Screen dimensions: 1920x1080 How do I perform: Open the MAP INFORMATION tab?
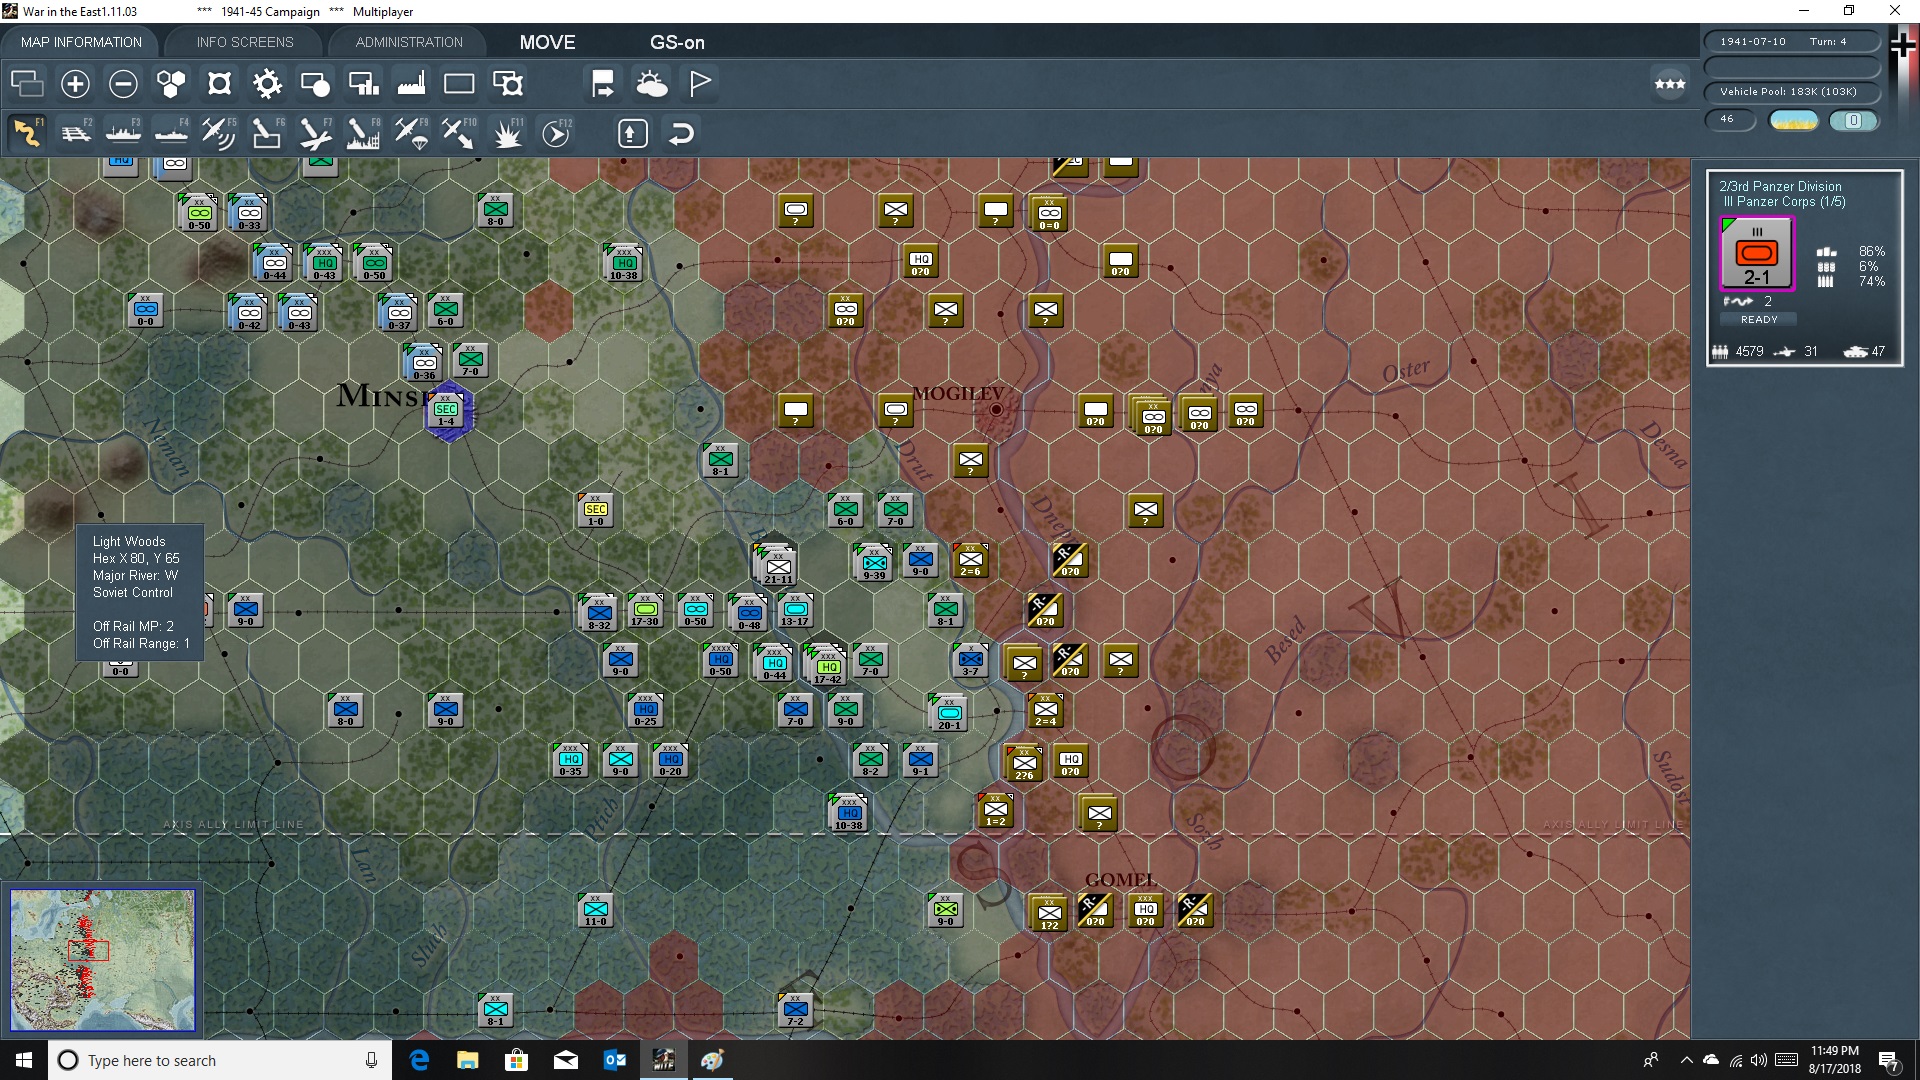coord(81,42)
